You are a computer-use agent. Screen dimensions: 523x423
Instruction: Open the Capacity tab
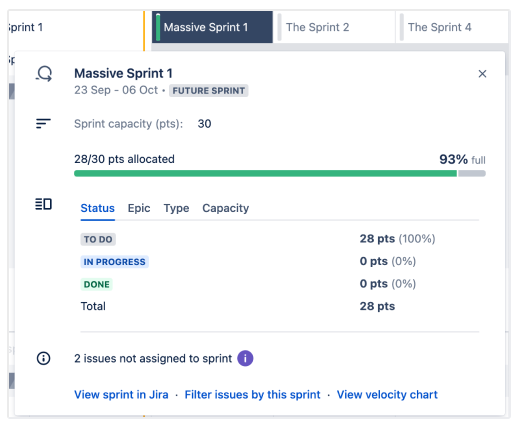(x=225, y=208)
